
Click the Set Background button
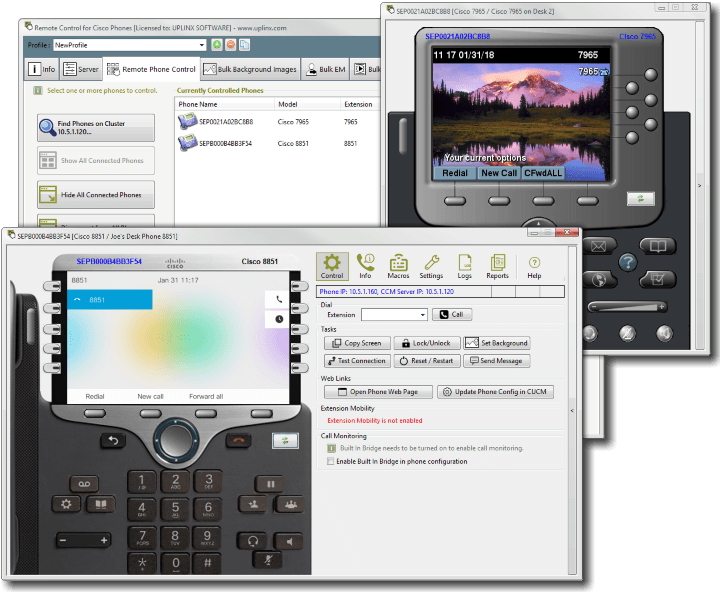[x=496, y=343]
